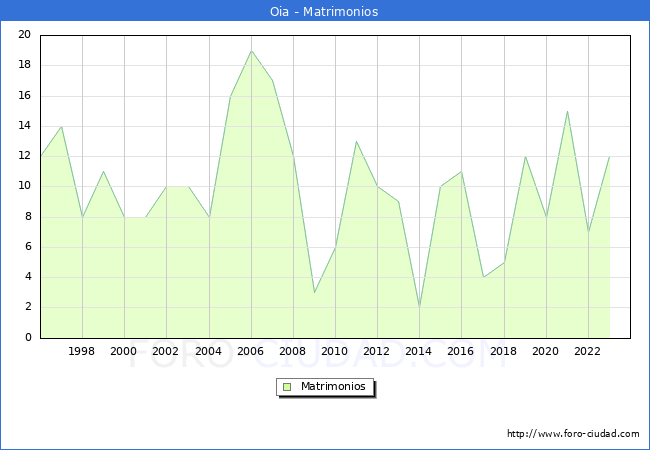This screenshot has width=650, height=450.
Task: Open the foro-ciudad.com link
Action: [x=573, y=434]
